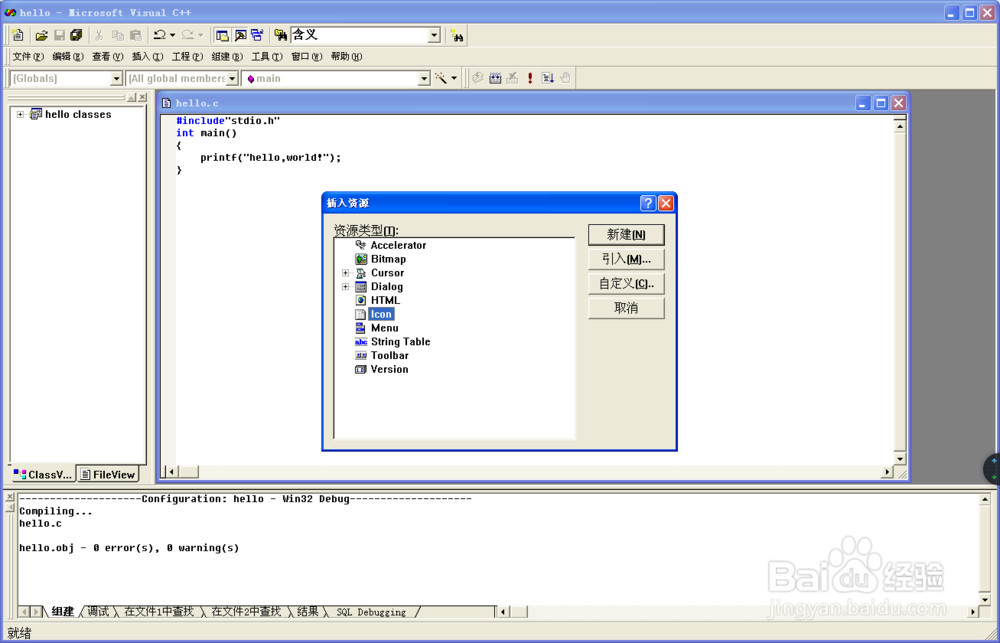Click the question mark help icon in 插入资源 dialog
The height and width of the screenshot is (643, 1000).
648,203
